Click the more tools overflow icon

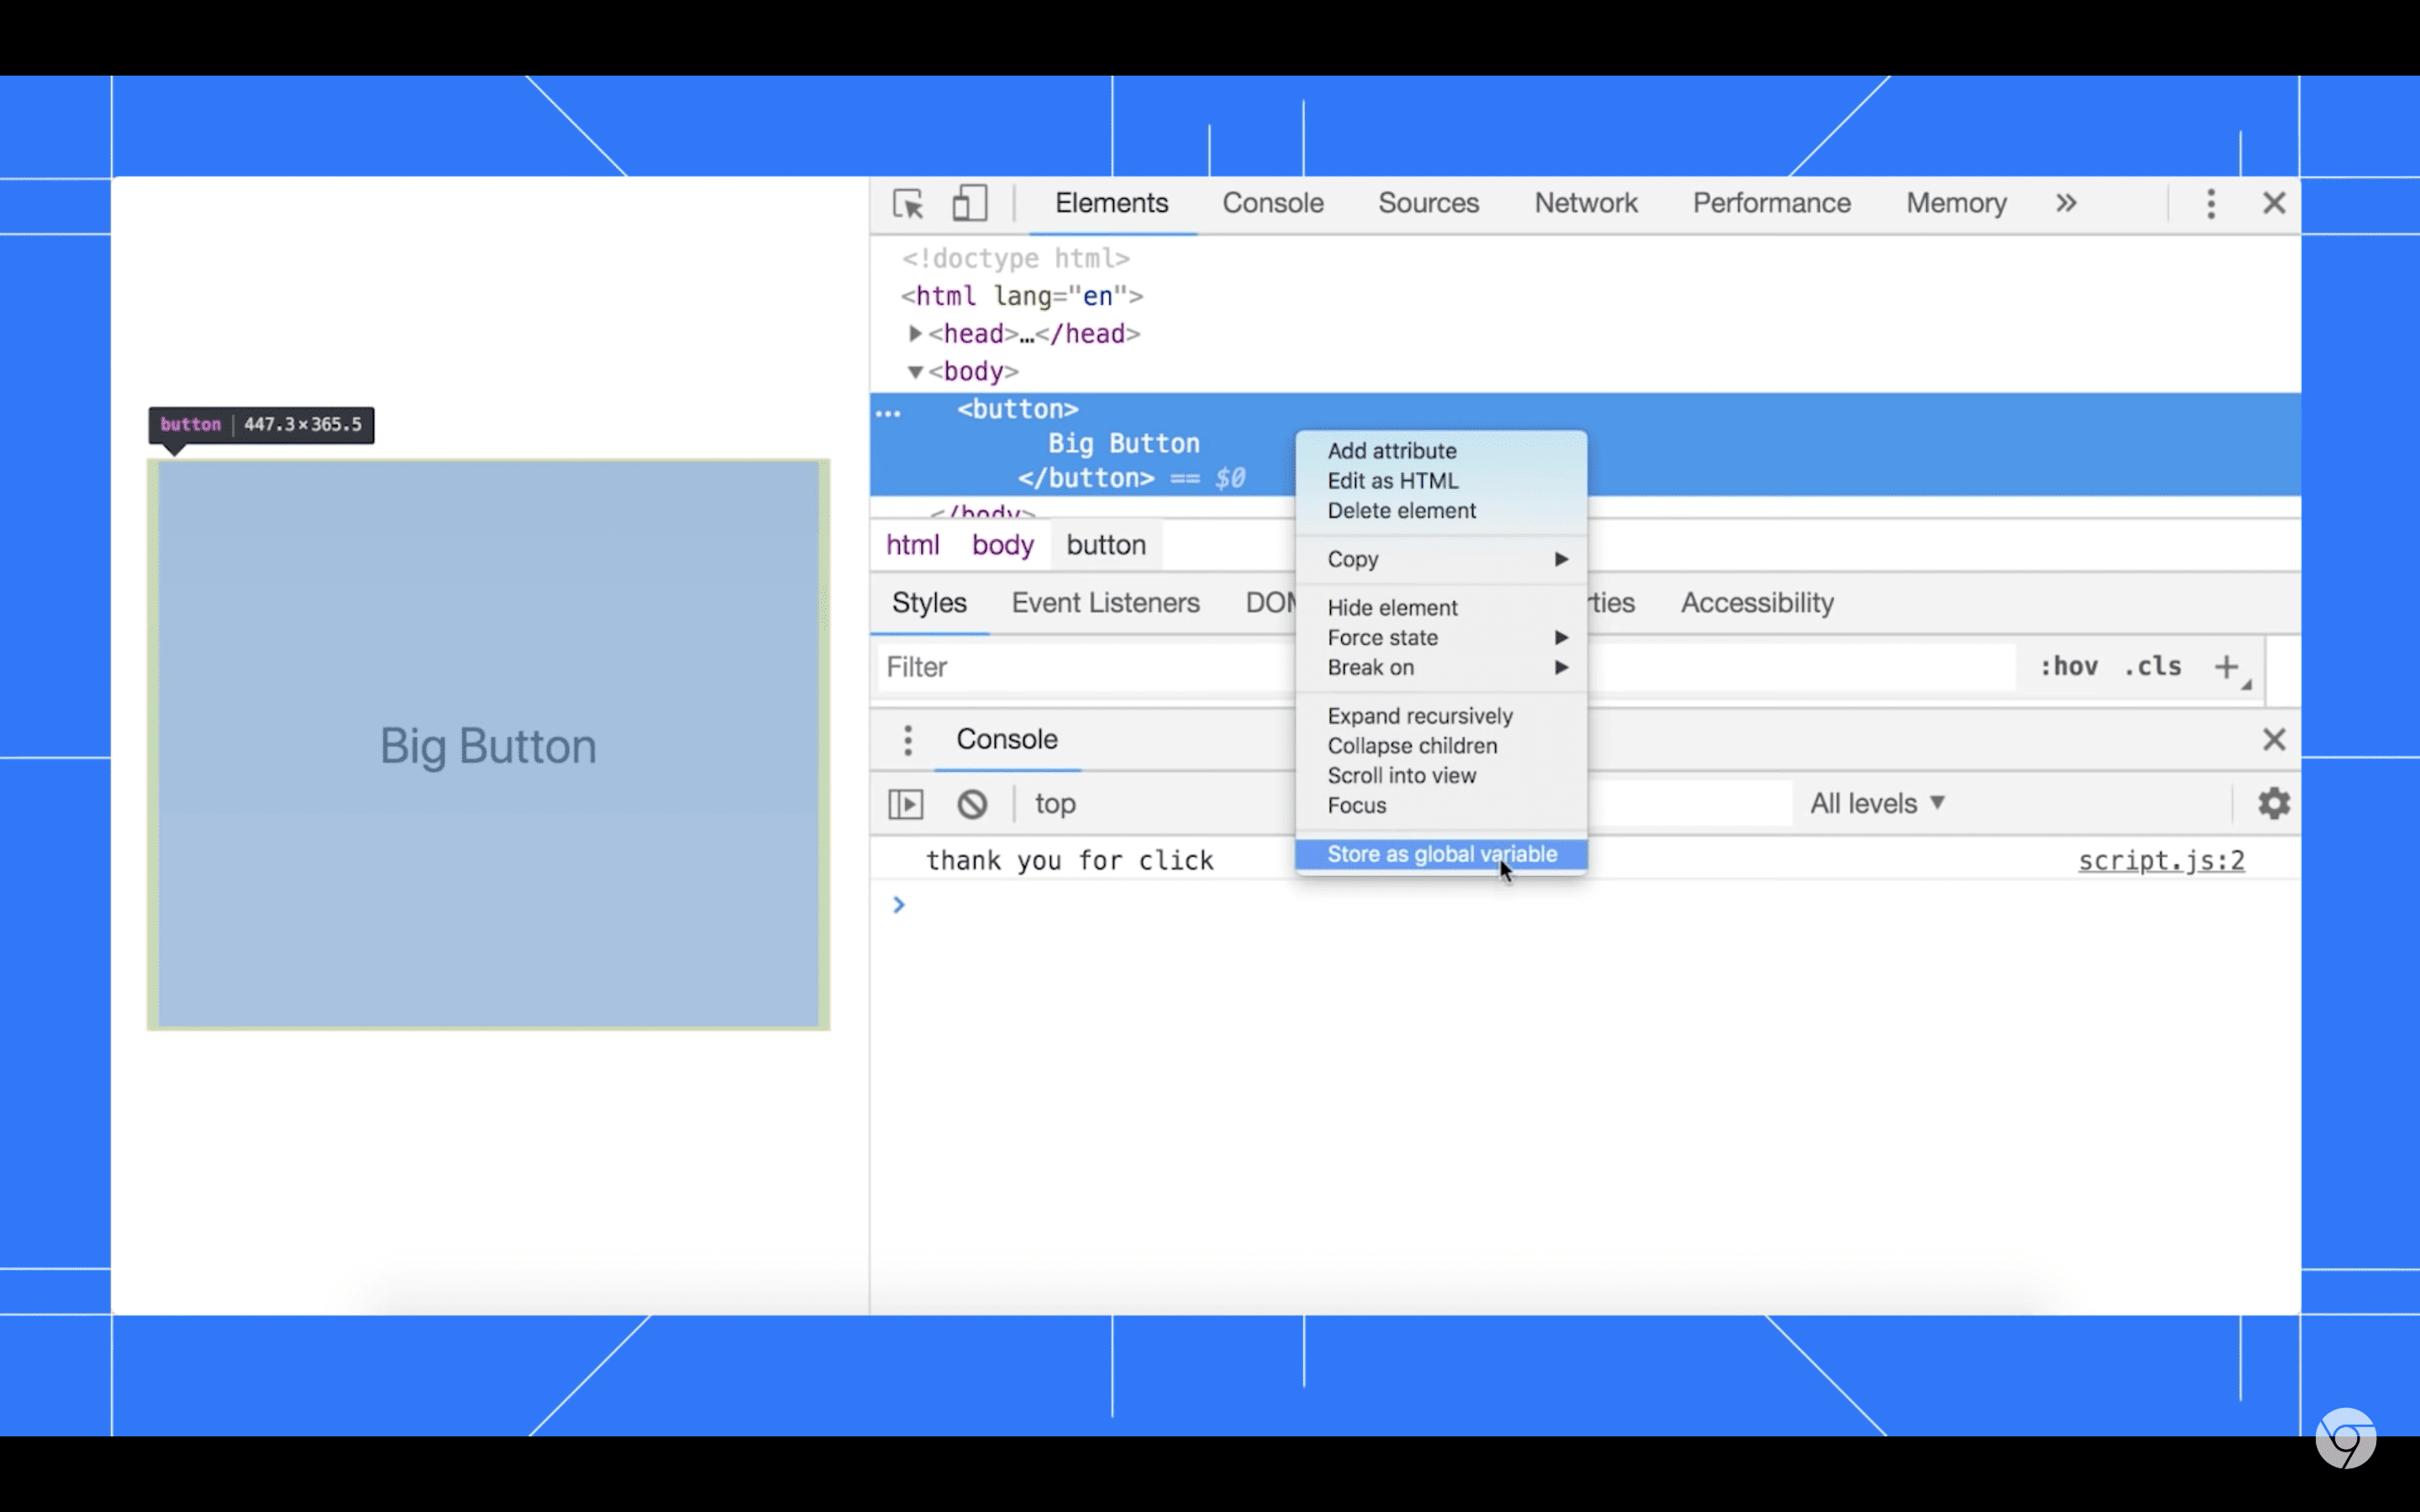tap(2066, 202)
